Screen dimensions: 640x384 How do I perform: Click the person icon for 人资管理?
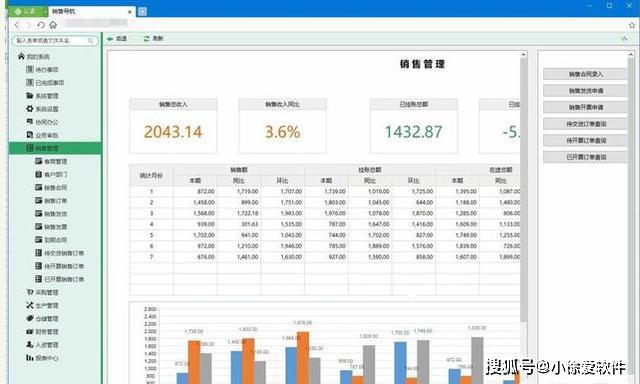click(x=30, y=345)
